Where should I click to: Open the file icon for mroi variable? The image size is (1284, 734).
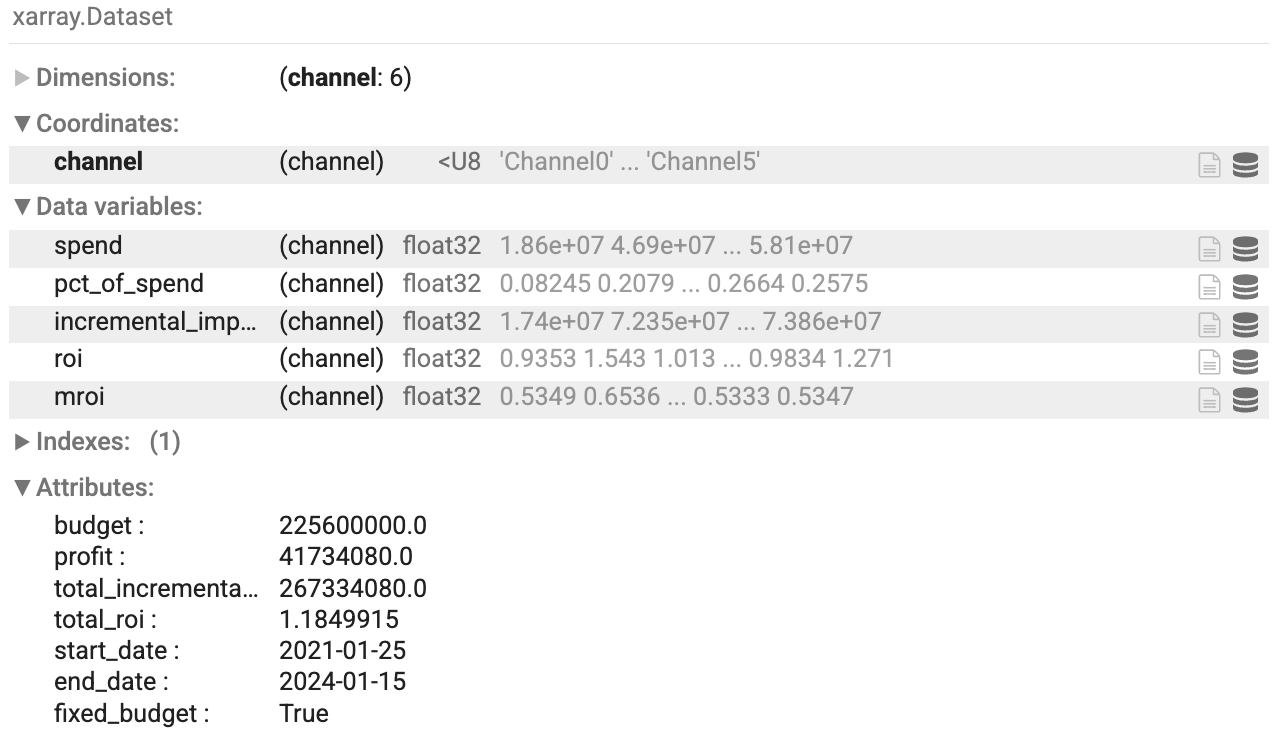(x=1209, y=397)
